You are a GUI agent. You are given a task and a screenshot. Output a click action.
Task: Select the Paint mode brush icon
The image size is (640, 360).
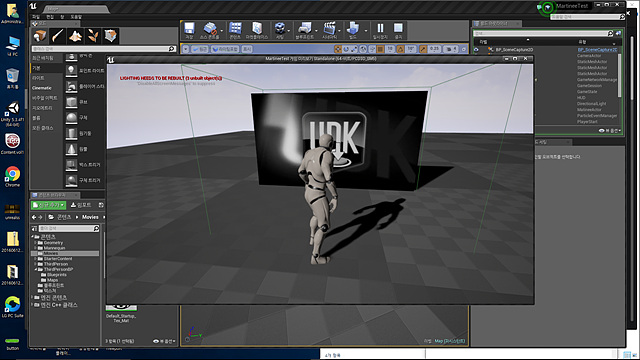(x=58, y=36)
